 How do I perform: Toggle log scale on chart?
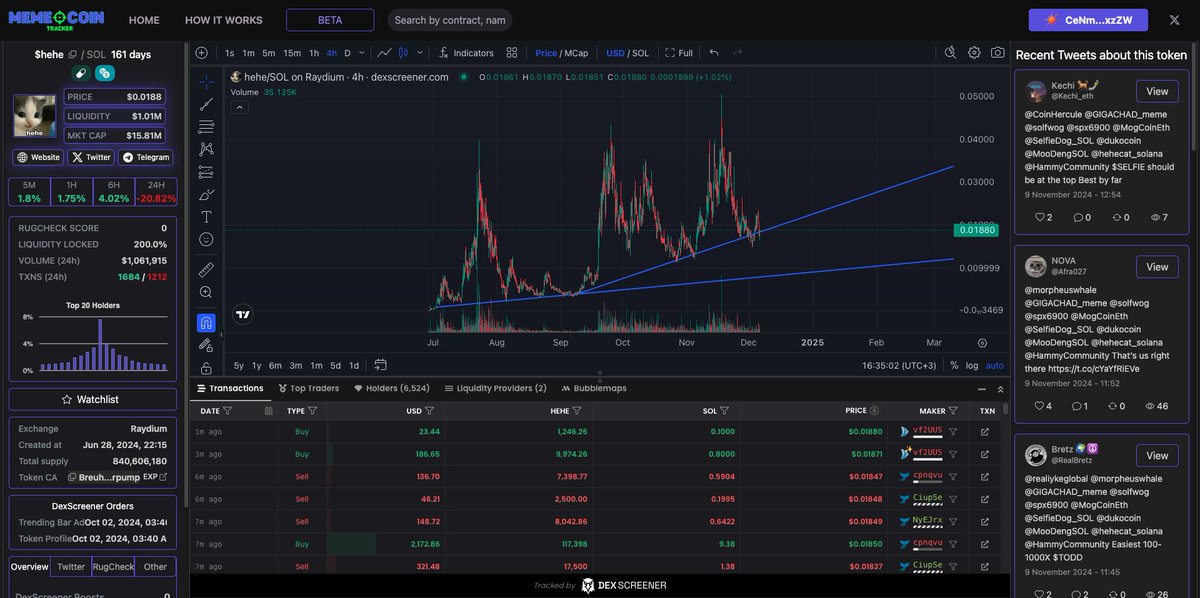pyautogui.click(x=972, y=365)
